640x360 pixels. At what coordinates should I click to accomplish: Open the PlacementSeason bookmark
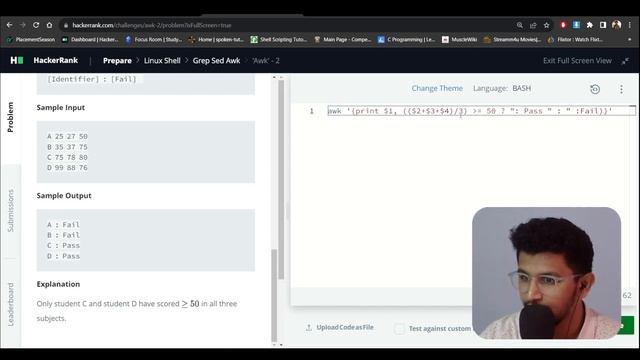(31, 40)
